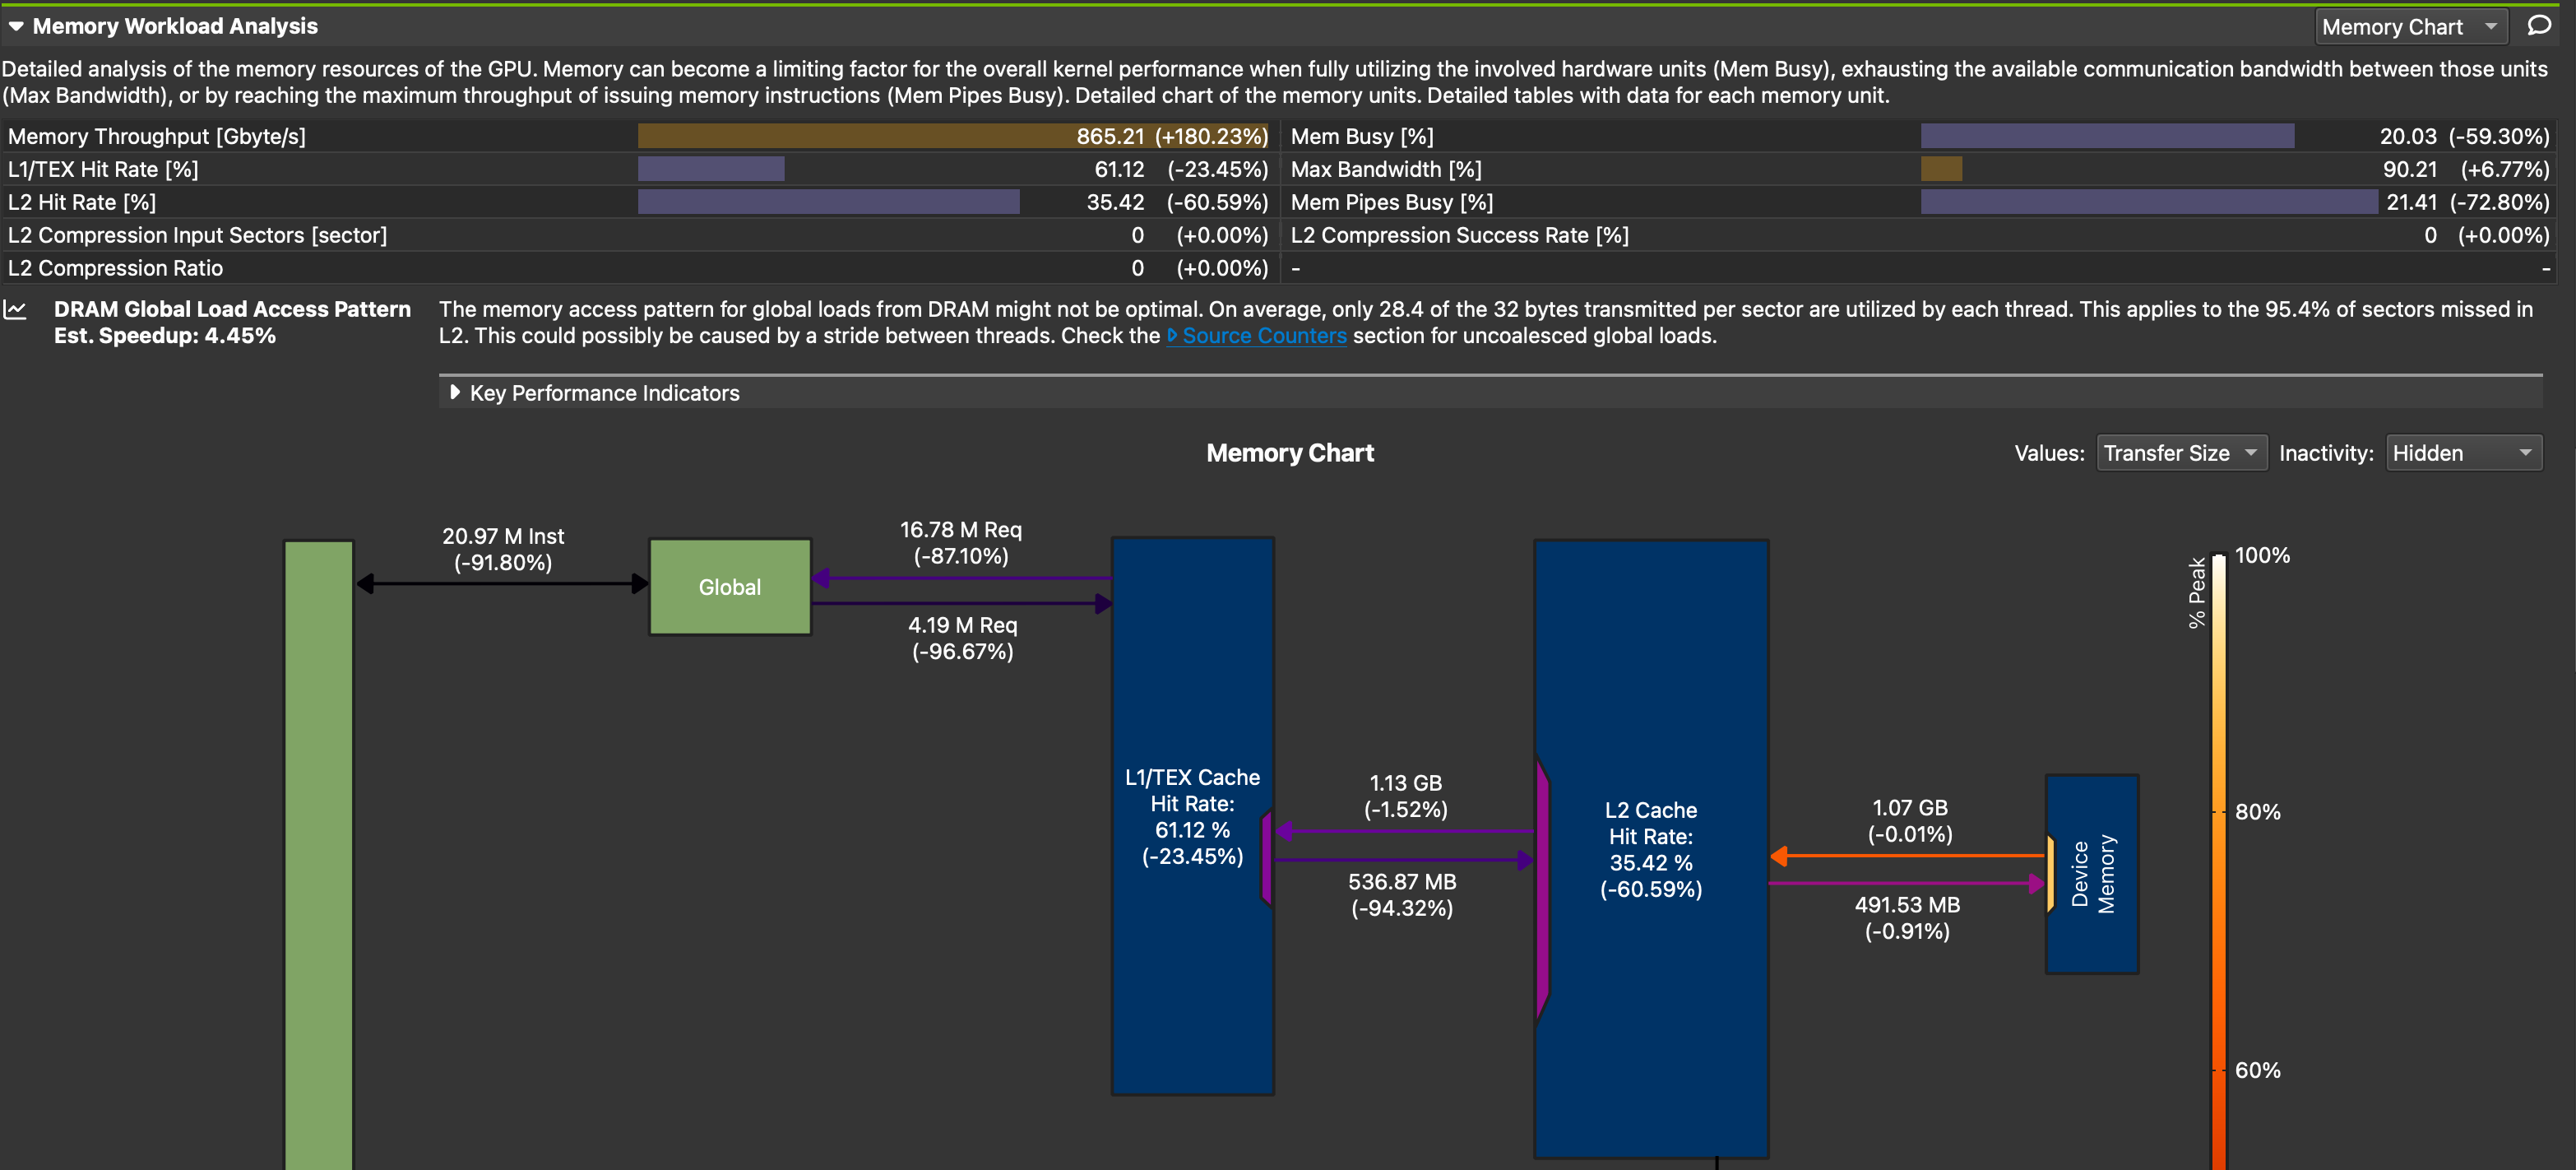Open the Values Transfer Size dropdown
2576x1170 pixels.
tap(2180, 453)
